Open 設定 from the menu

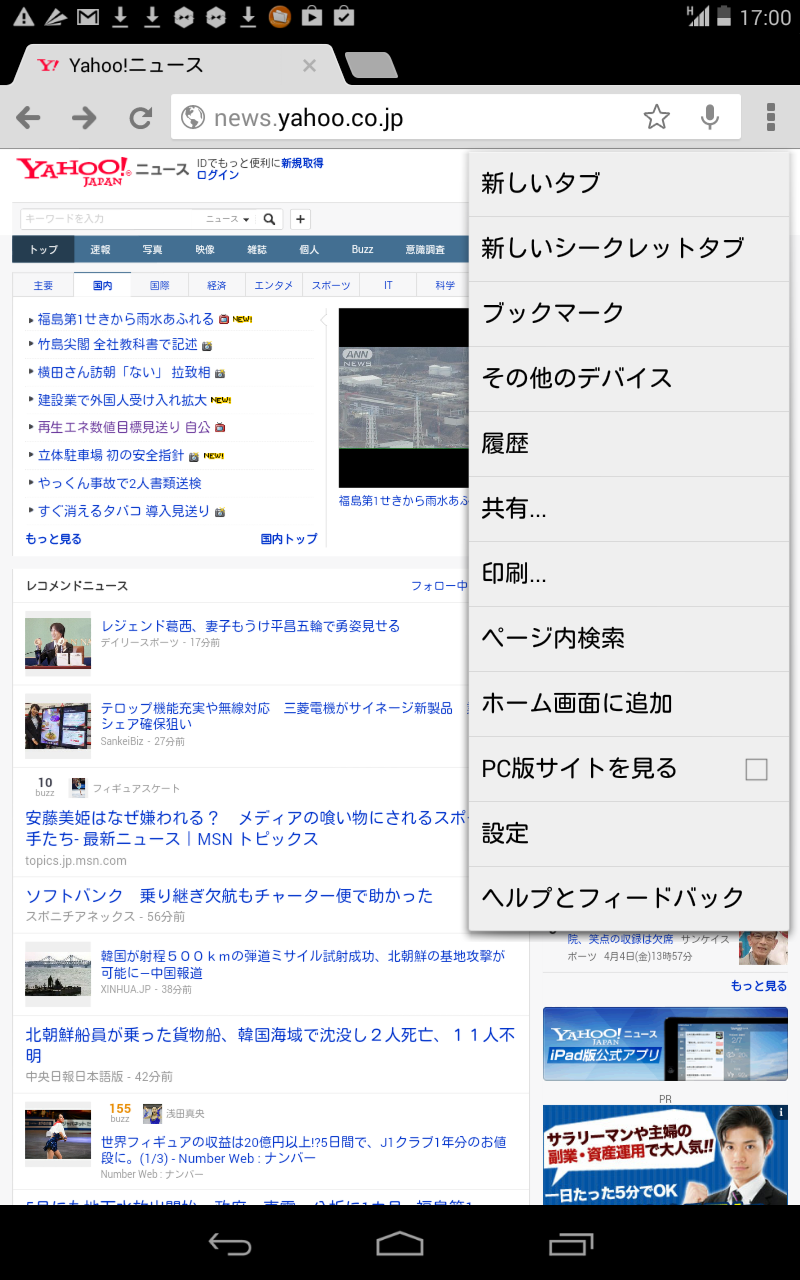click(x=629, y=834)
